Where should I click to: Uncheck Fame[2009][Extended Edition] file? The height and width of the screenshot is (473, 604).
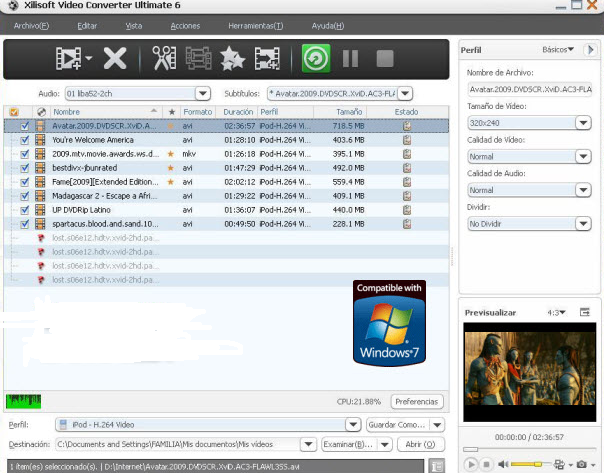[x=25, y=182]
